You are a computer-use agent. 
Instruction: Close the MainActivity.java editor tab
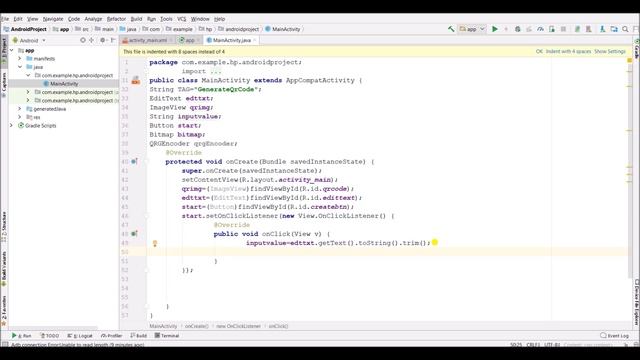tap(255, 40)
